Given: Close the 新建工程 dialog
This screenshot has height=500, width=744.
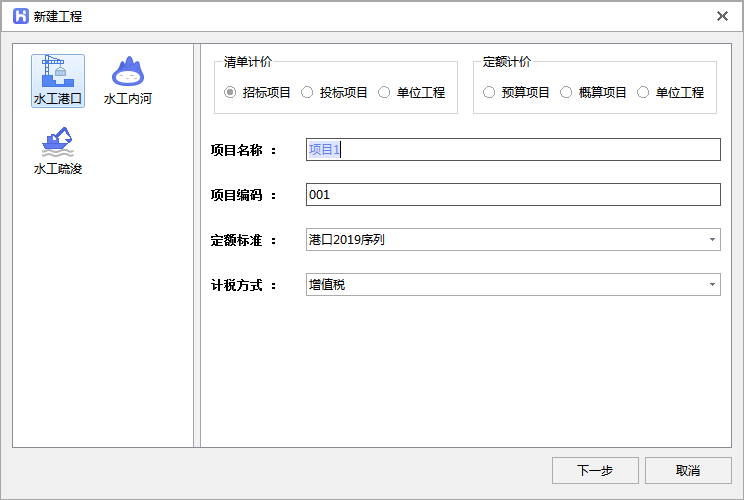Looking at the screenshot, I should 722,16.
